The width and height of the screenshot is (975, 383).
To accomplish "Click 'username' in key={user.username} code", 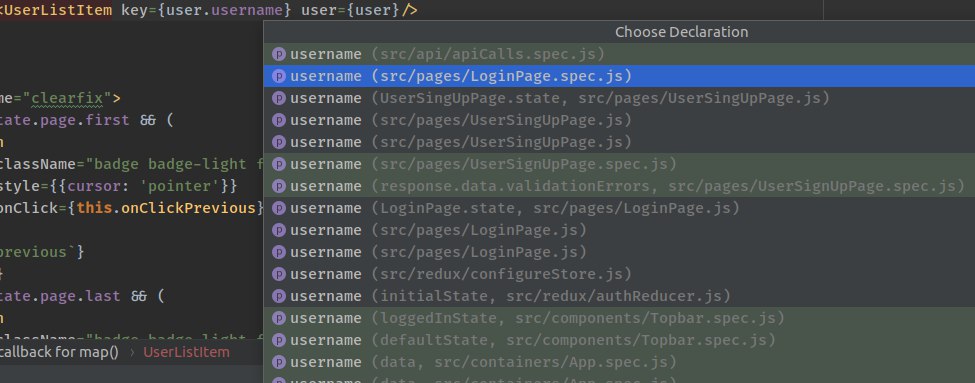I will [247, 11].
